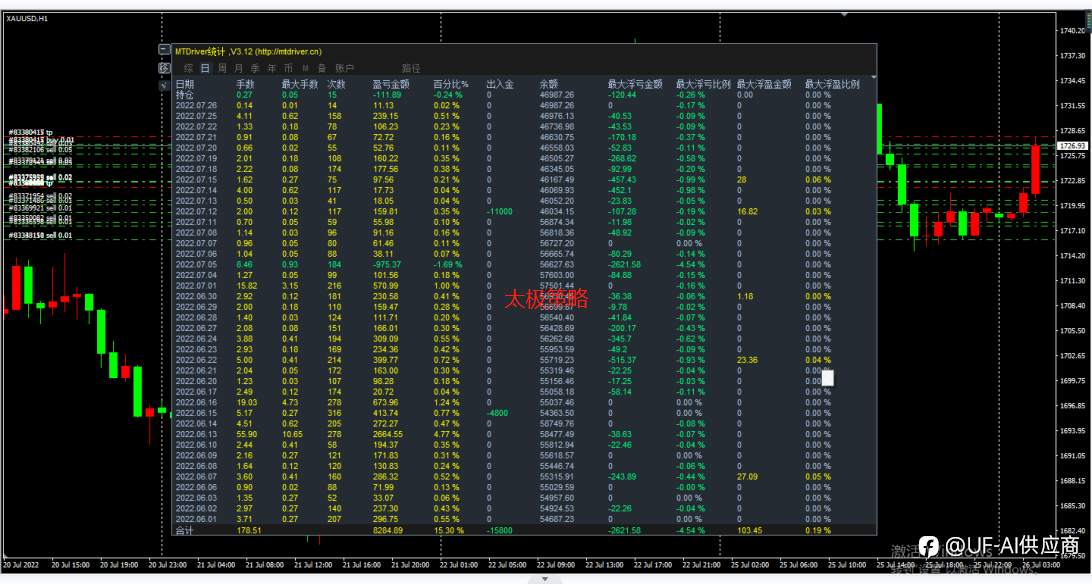Click the 8284.89 total profit value
Image resolution: width=1092 pixels, height=584 pixels.
click(387, 530)
